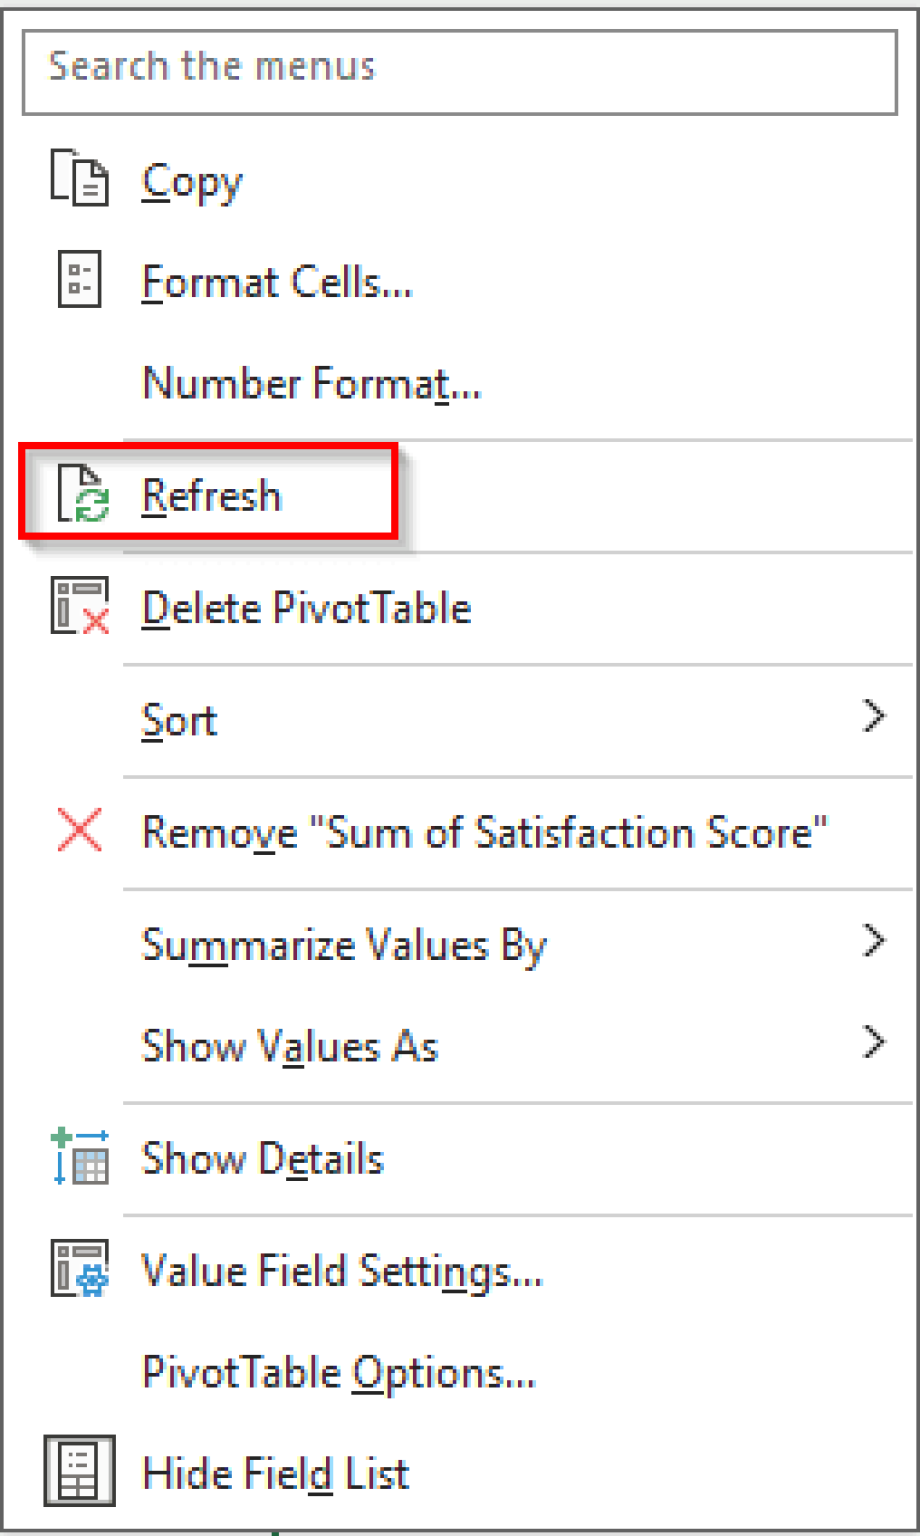This screenshot has width=920, height=1536.
Task: Select the Show Details icon
Action: point(78,1157)
